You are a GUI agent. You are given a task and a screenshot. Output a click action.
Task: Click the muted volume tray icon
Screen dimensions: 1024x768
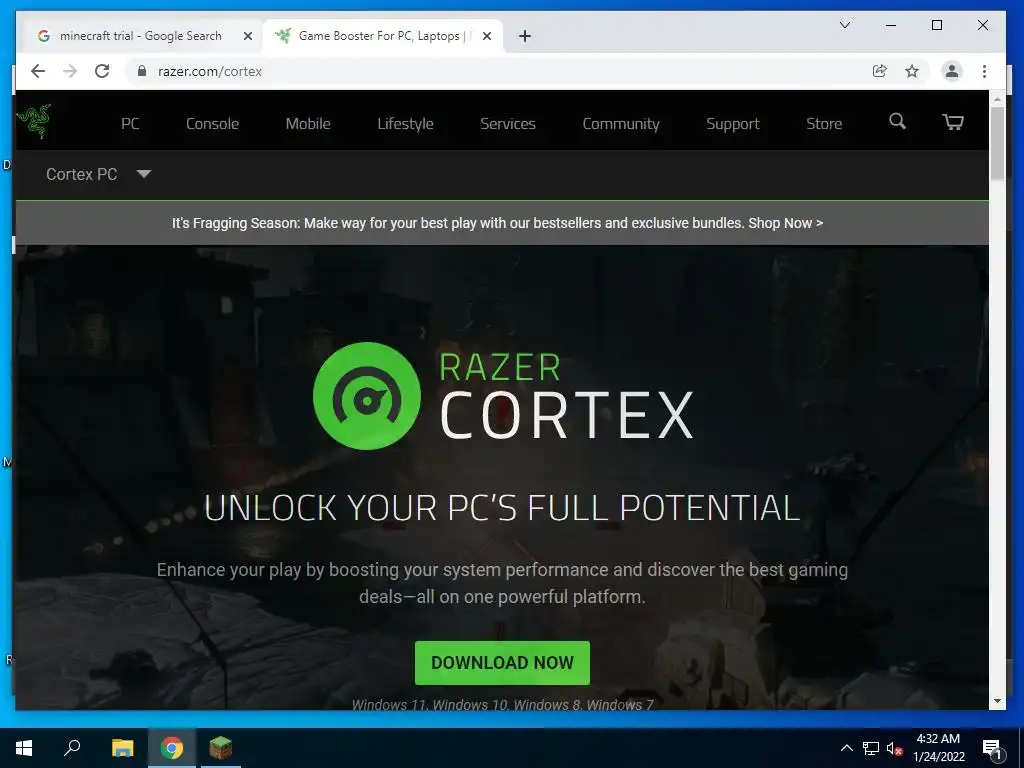tap(894, 748)
